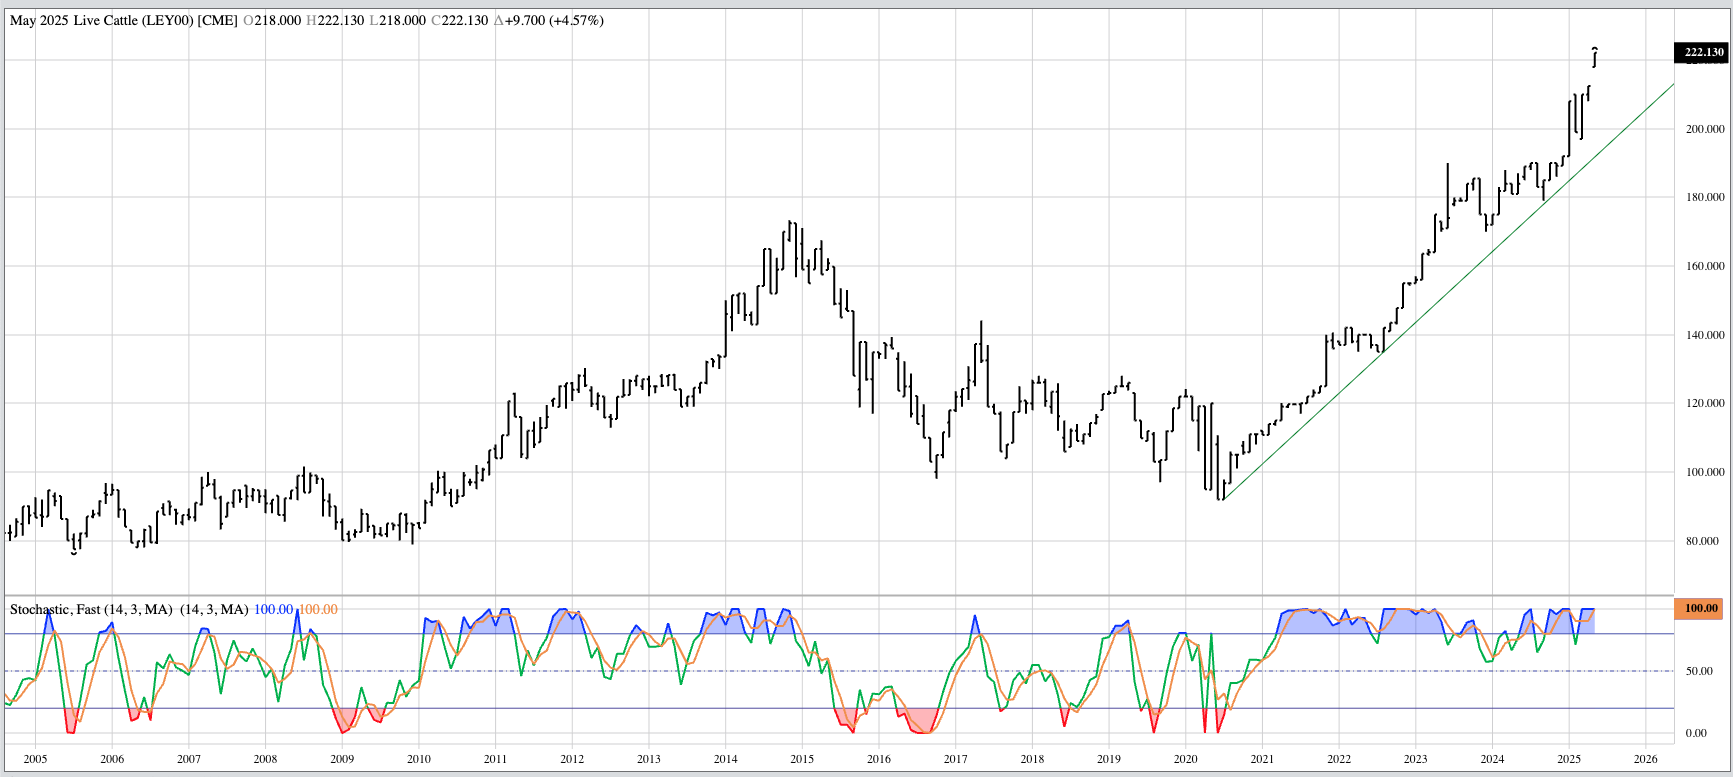Click the May 2025 Live Cattle chart title

[x=123, y=20]
